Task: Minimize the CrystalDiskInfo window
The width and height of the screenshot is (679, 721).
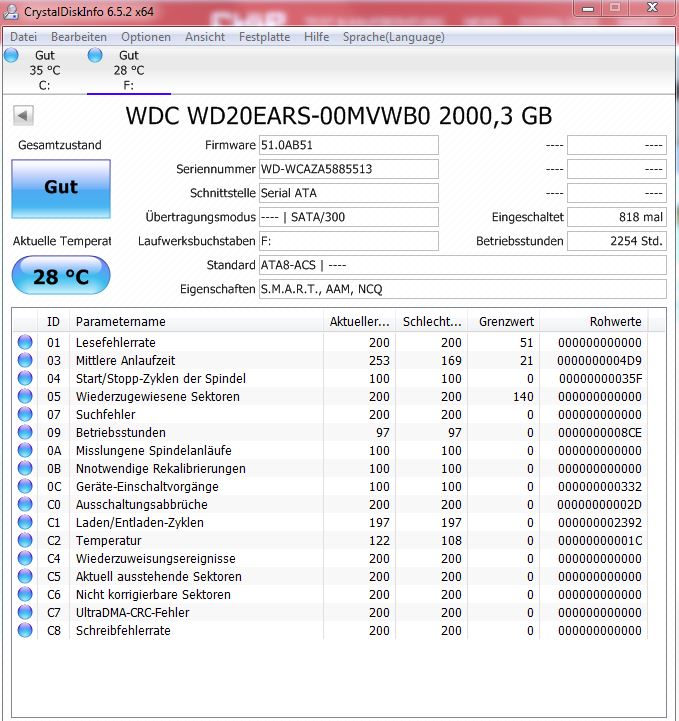Action: pos(588,8)
